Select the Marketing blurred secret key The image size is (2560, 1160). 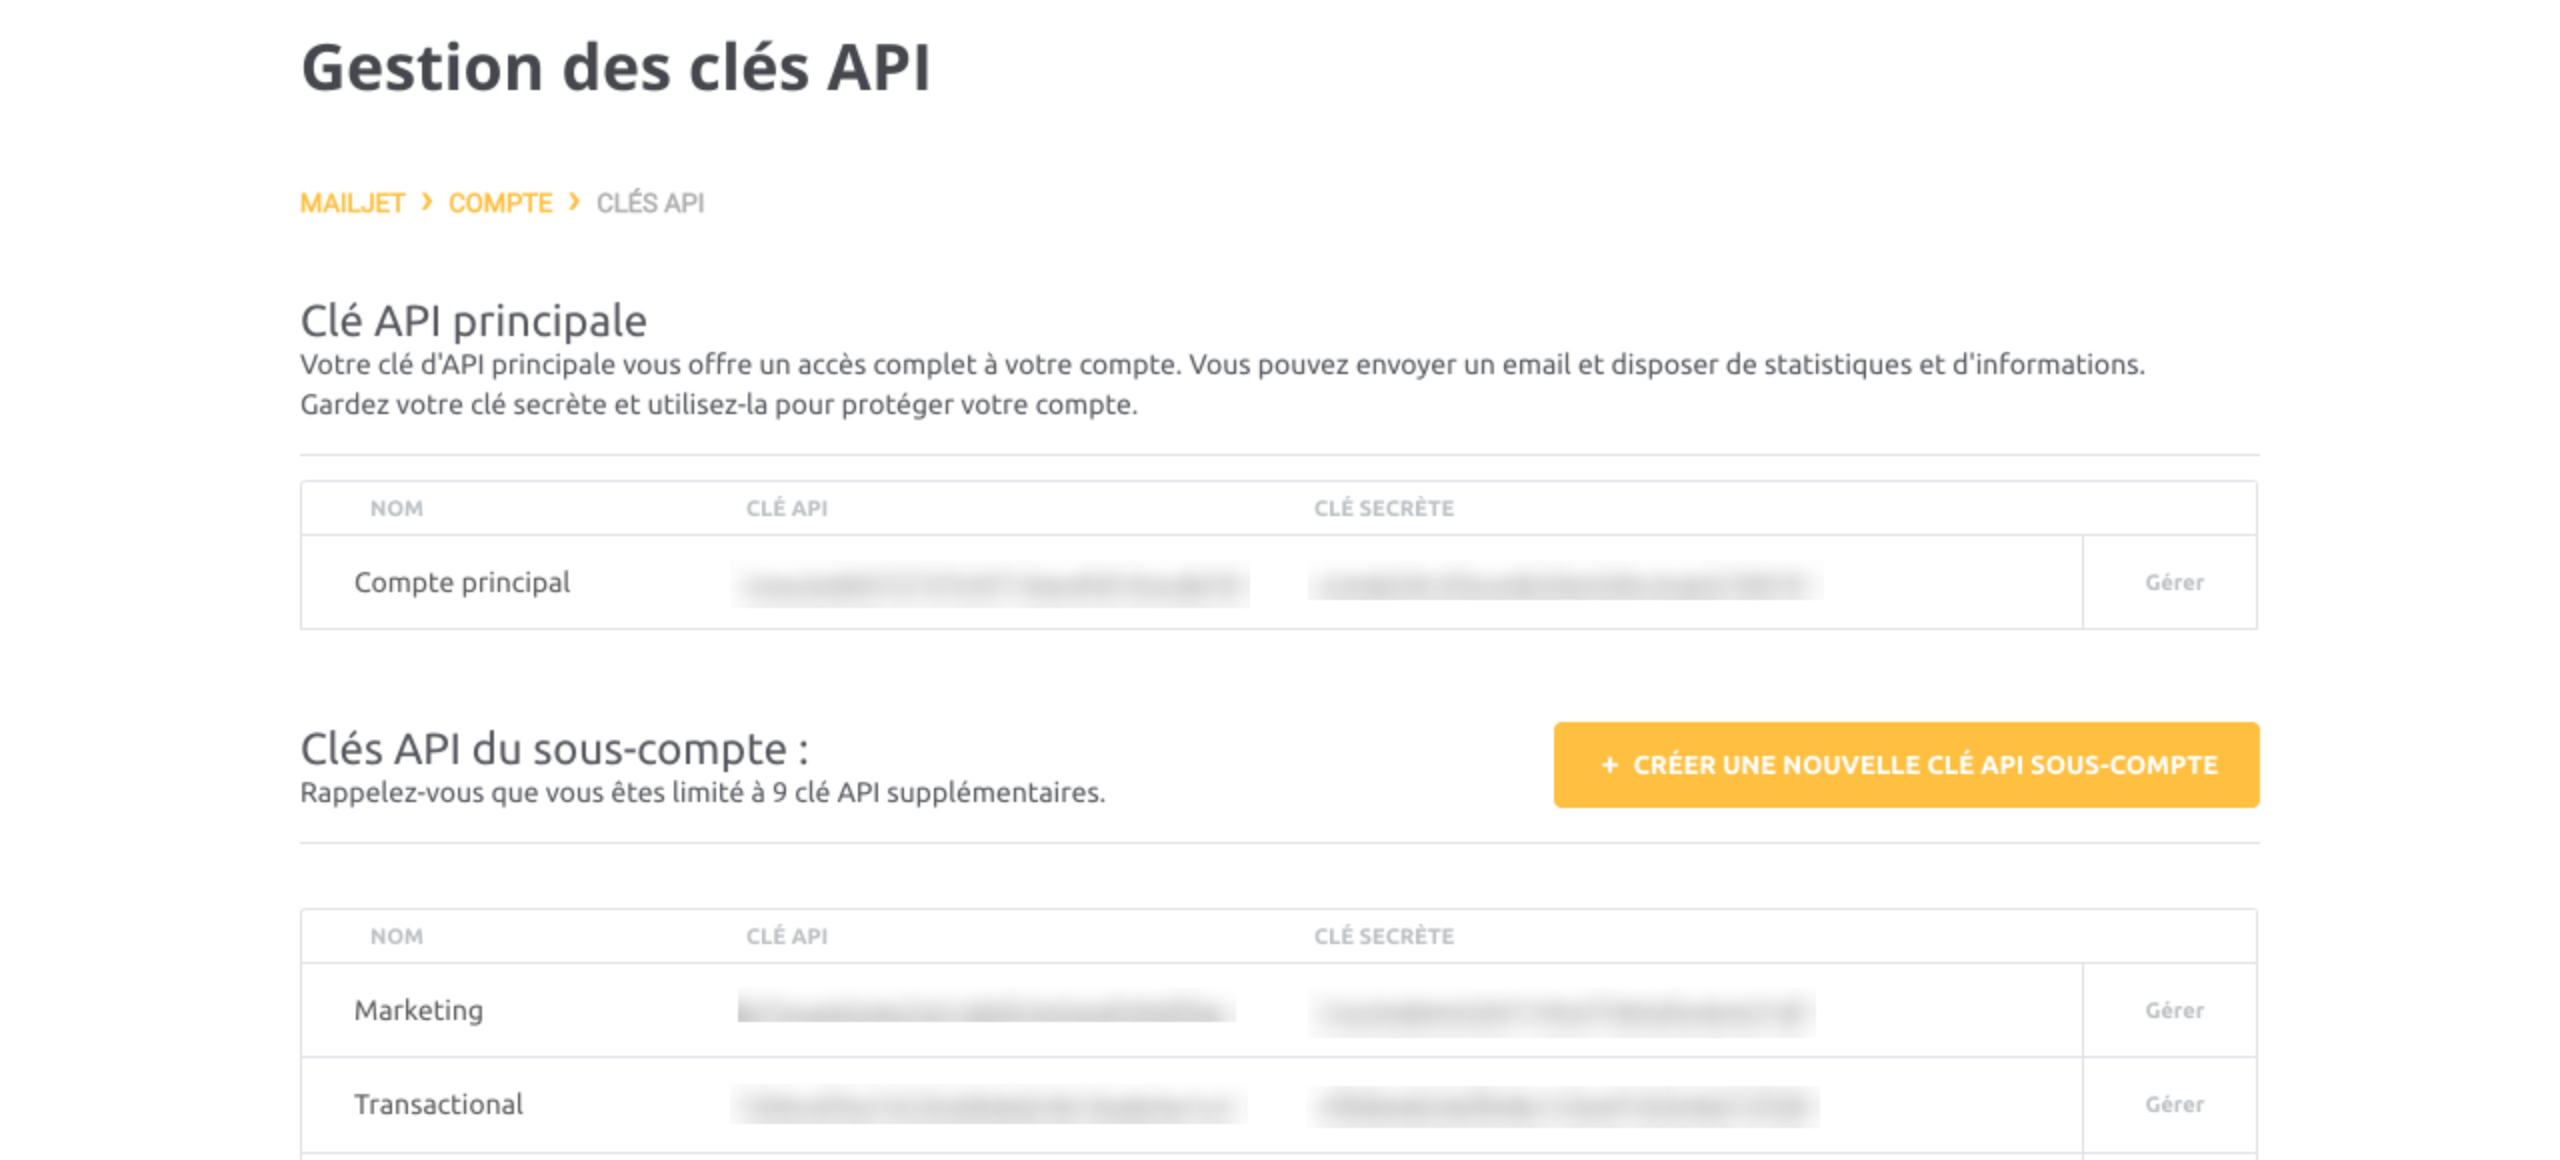click(x=1561, y=1012)
